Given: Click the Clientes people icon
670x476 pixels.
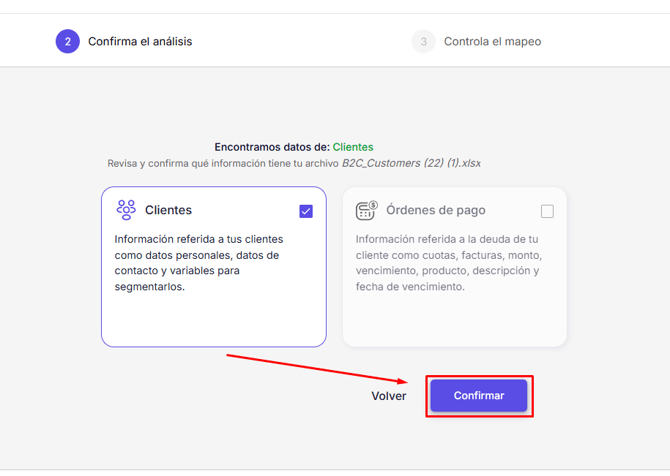Looking at the screenshot, I should click(x=126, y=210).
